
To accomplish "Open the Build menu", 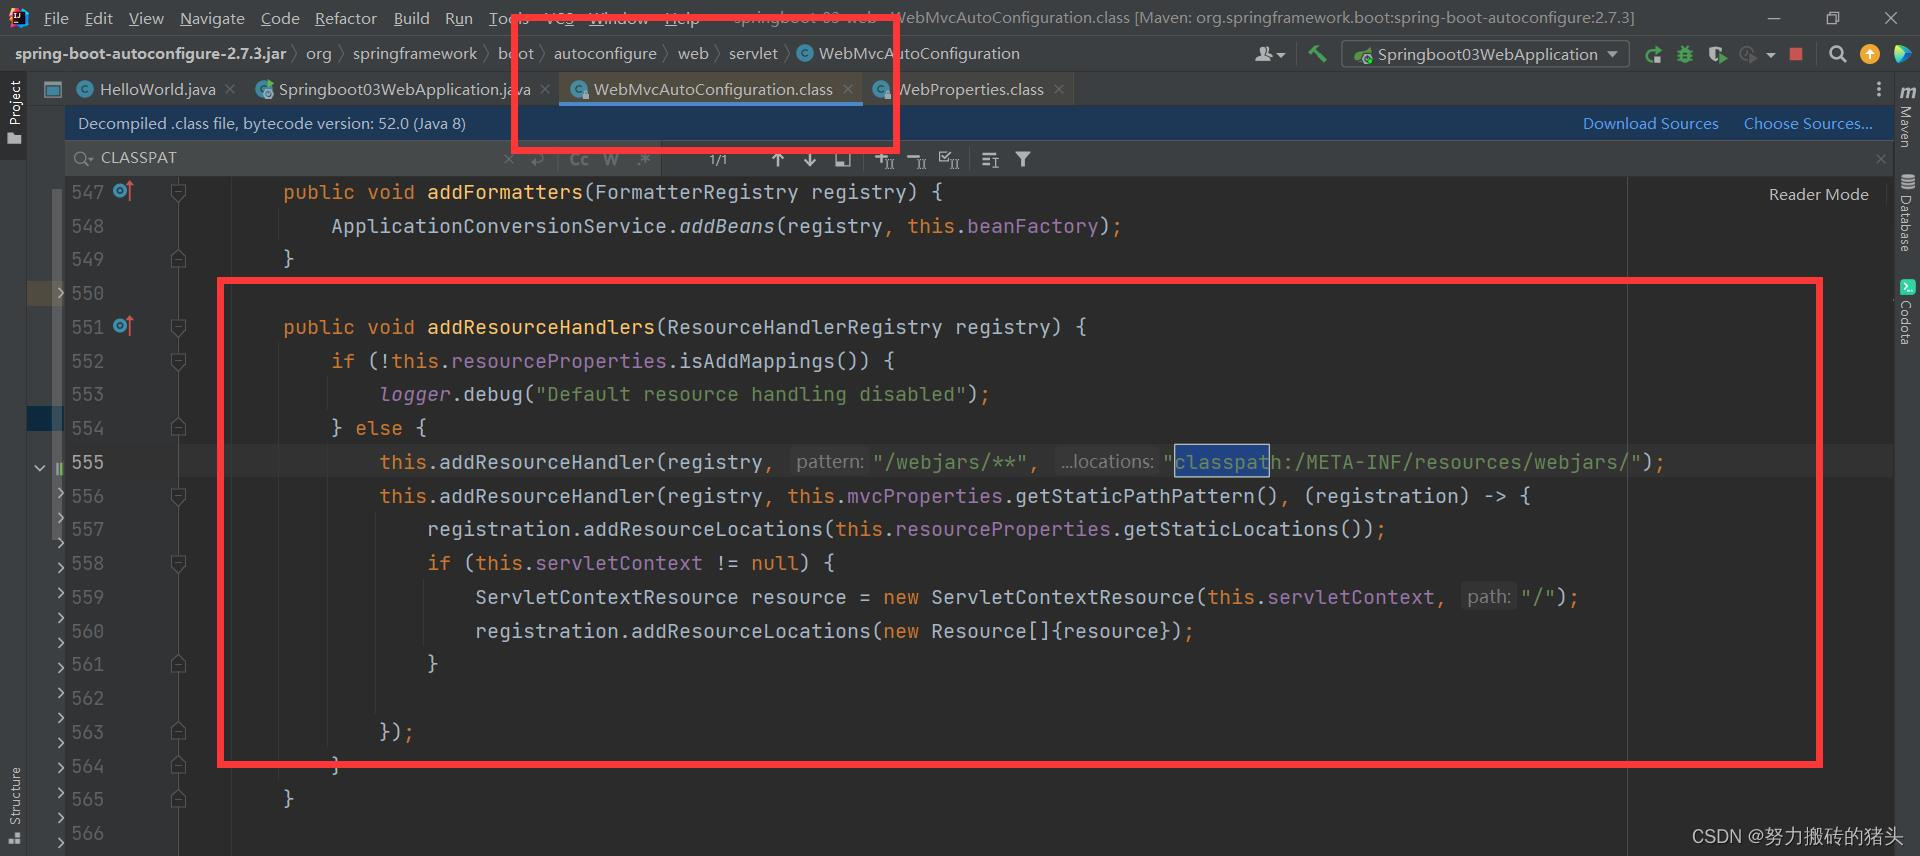I will coord(411,18).
